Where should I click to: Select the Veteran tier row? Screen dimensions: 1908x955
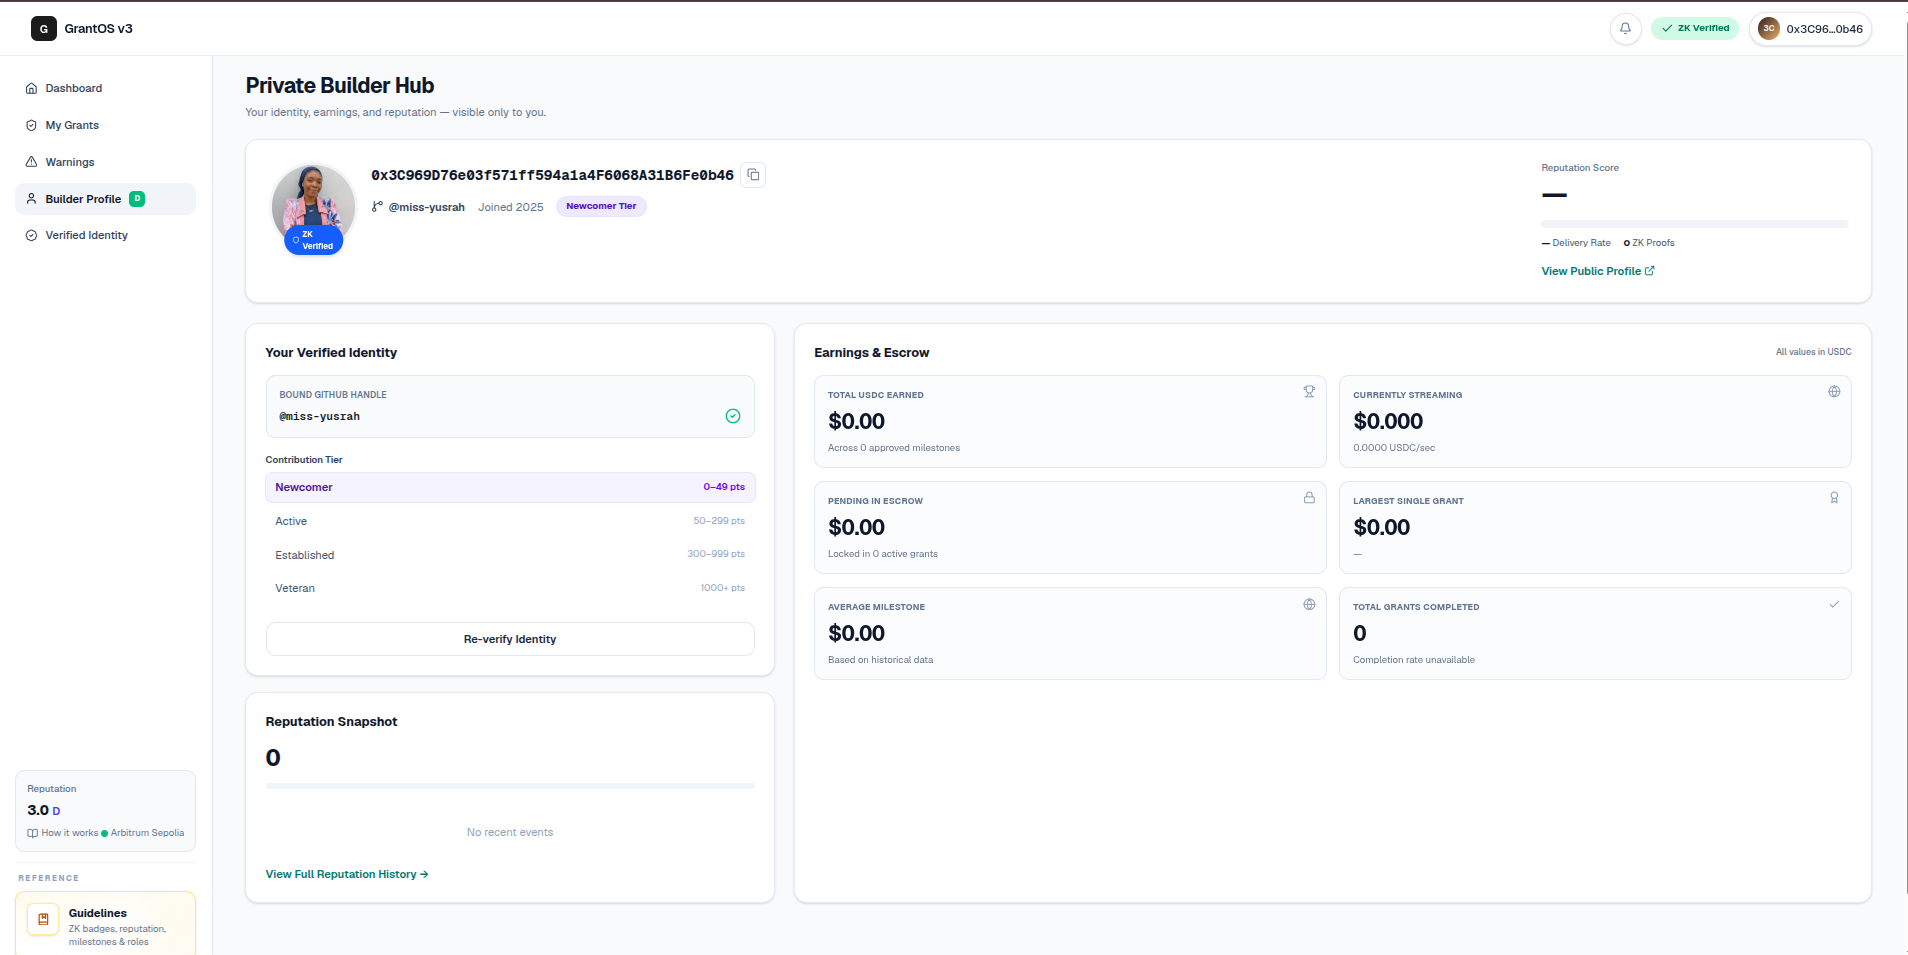[510, 588]
